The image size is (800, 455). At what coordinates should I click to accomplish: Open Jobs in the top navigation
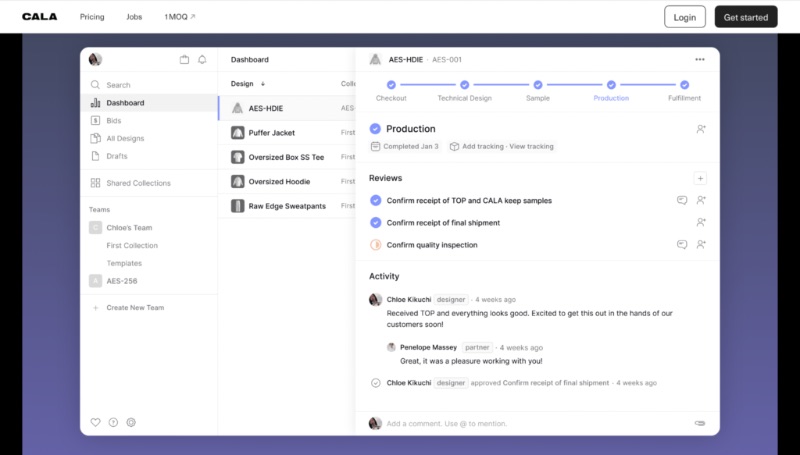[x=134, y=17]
